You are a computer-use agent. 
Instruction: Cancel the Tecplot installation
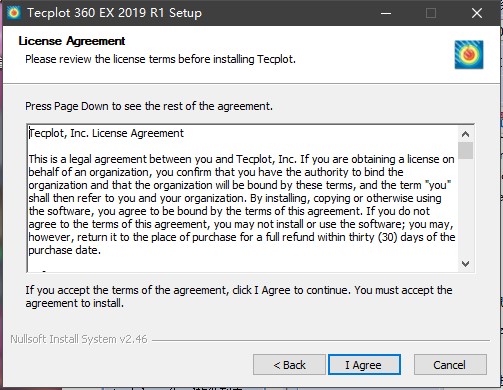coord(450,365)
